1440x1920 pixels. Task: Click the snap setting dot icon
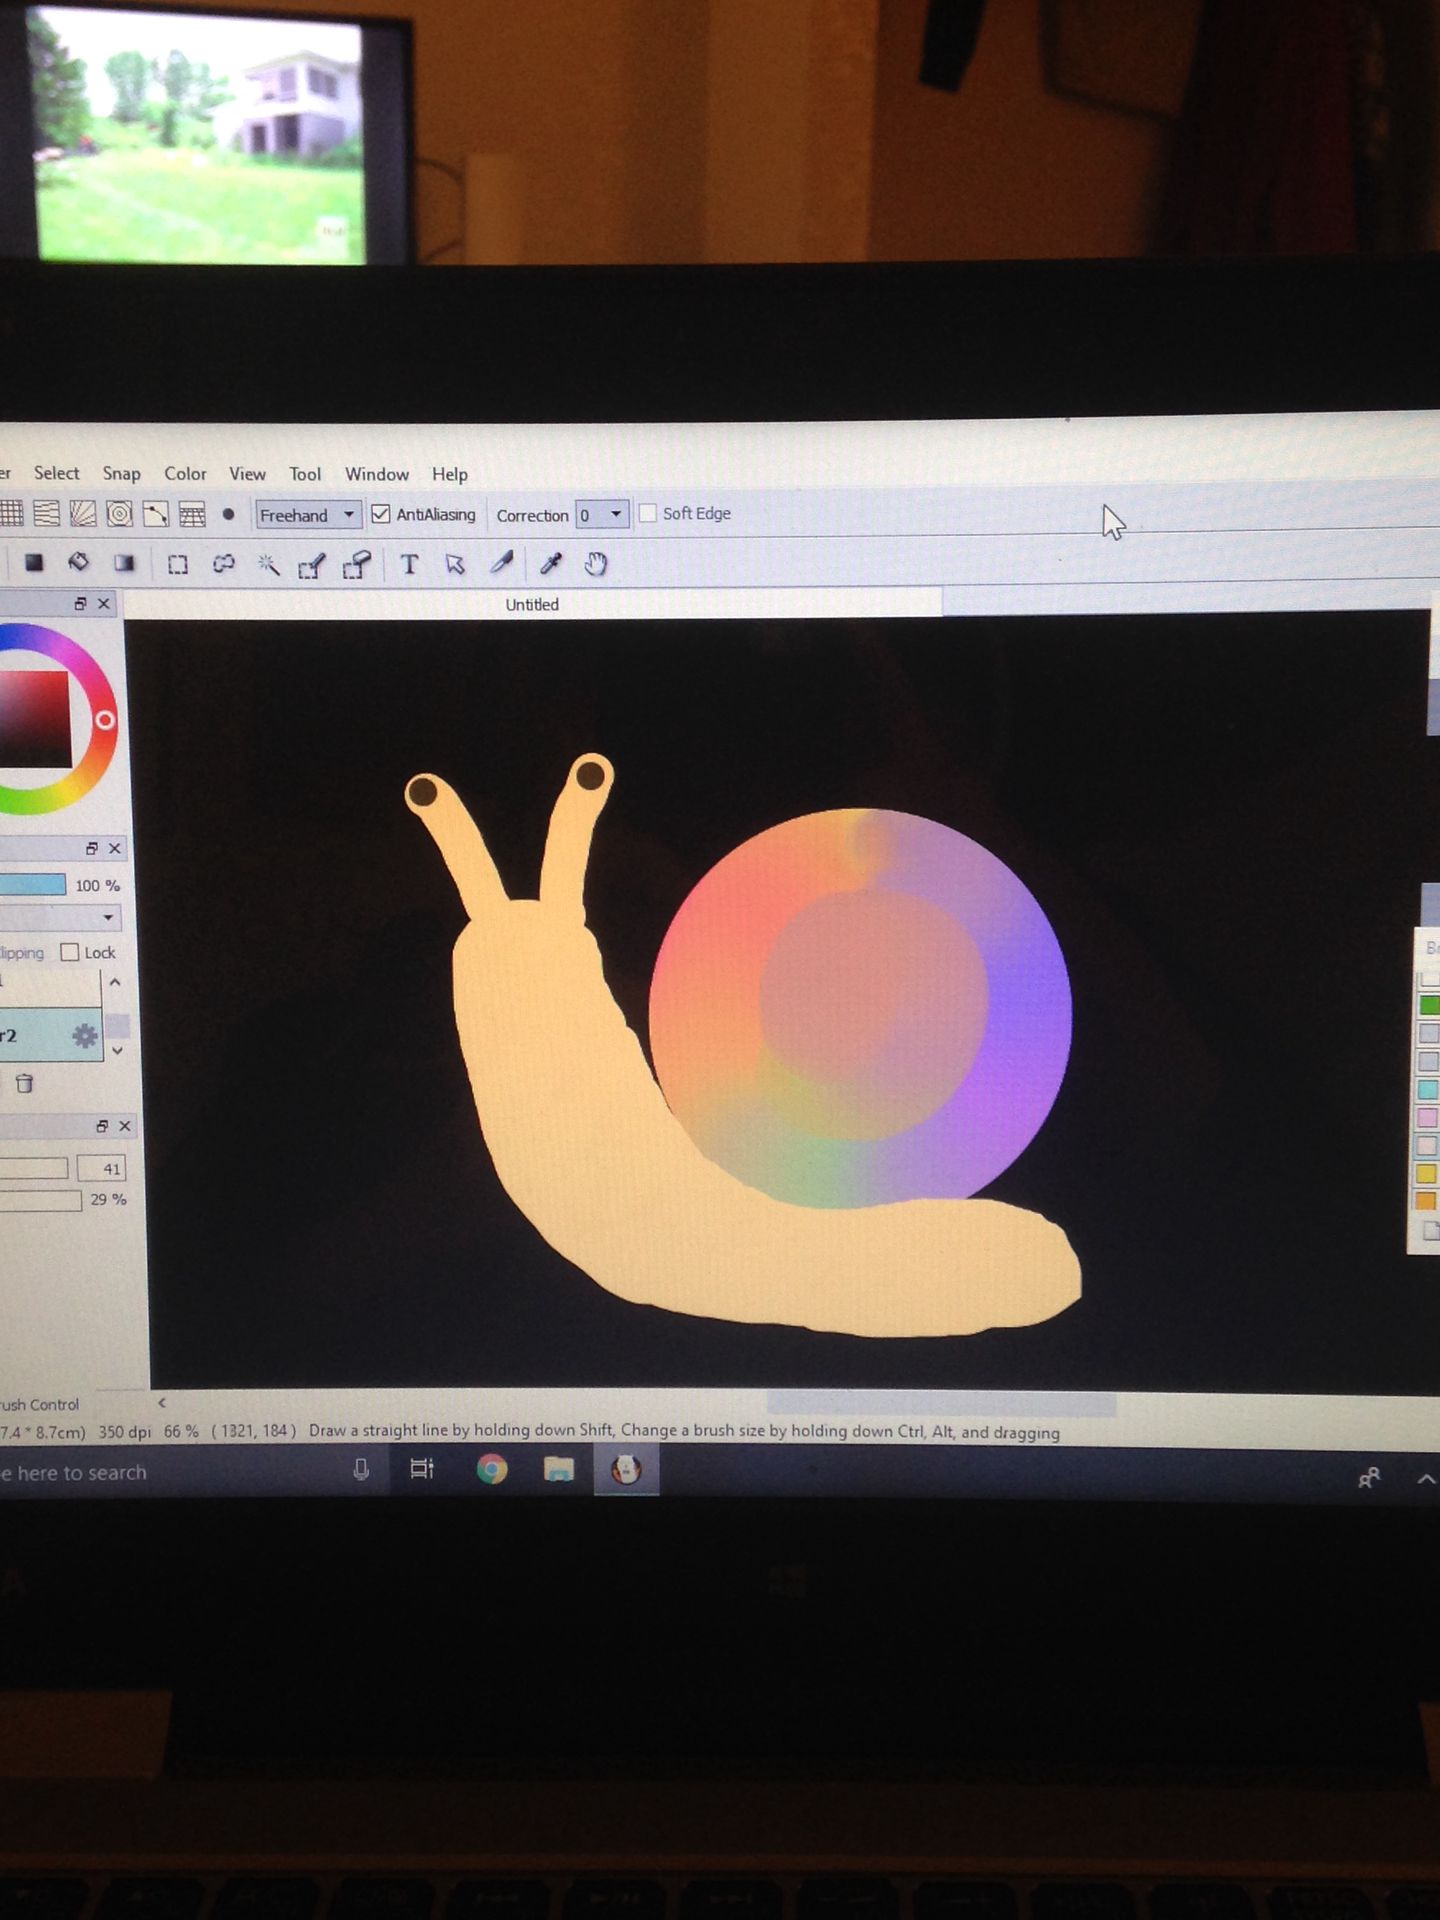coord(228,514)
